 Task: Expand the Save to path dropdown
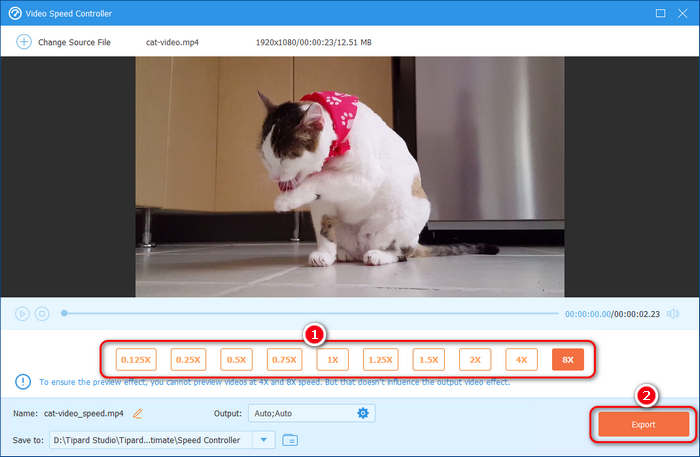[x=264, y=439]
